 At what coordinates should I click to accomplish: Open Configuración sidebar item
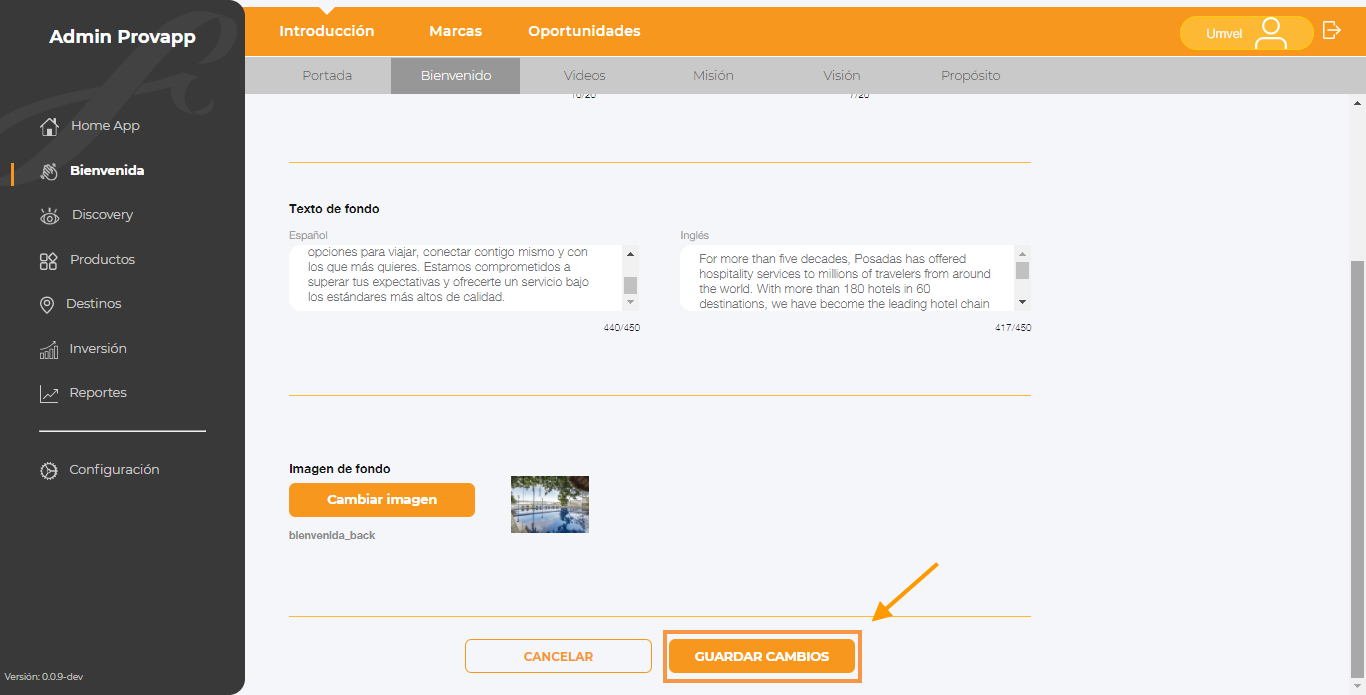[114, 470]
